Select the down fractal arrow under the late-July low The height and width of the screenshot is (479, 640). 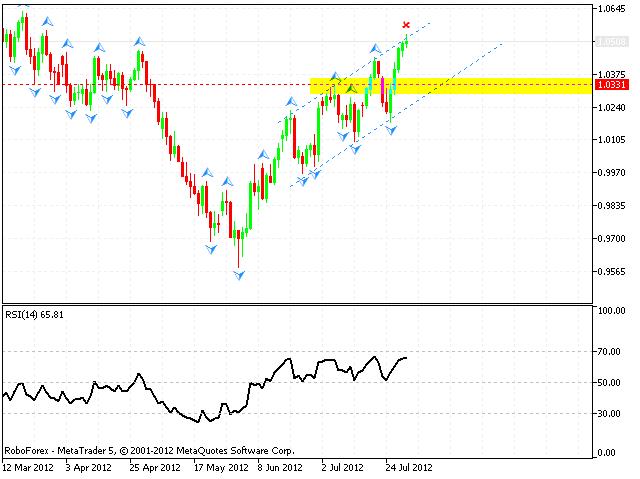(391, 131)
